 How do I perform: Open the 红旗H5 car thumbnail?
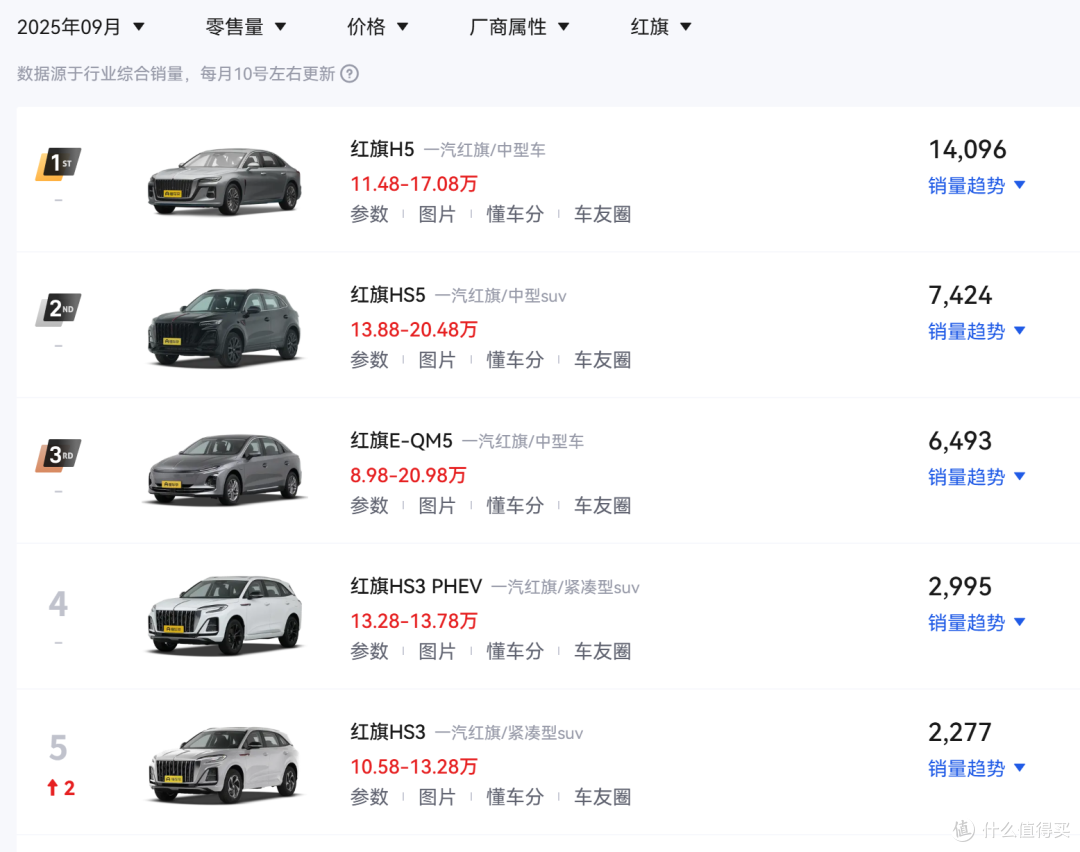225,181
